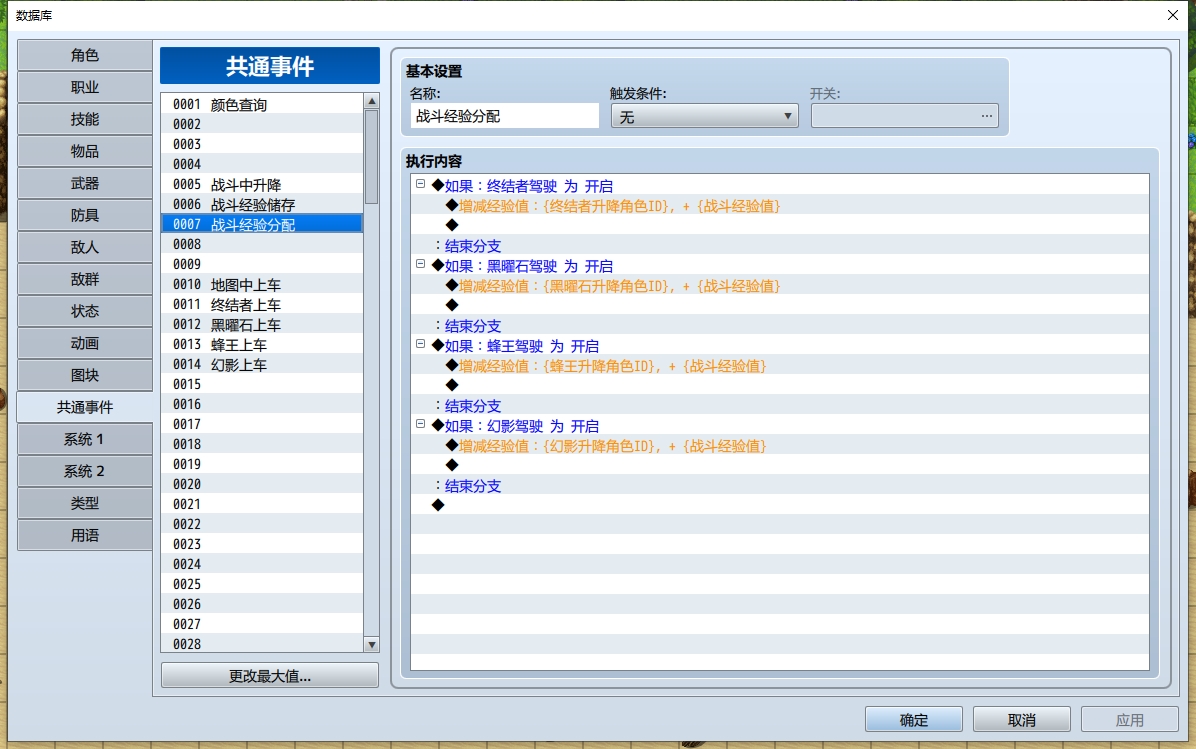Click the event list scroll down arrow
The image size is (1196, 749).
[371, 645]
